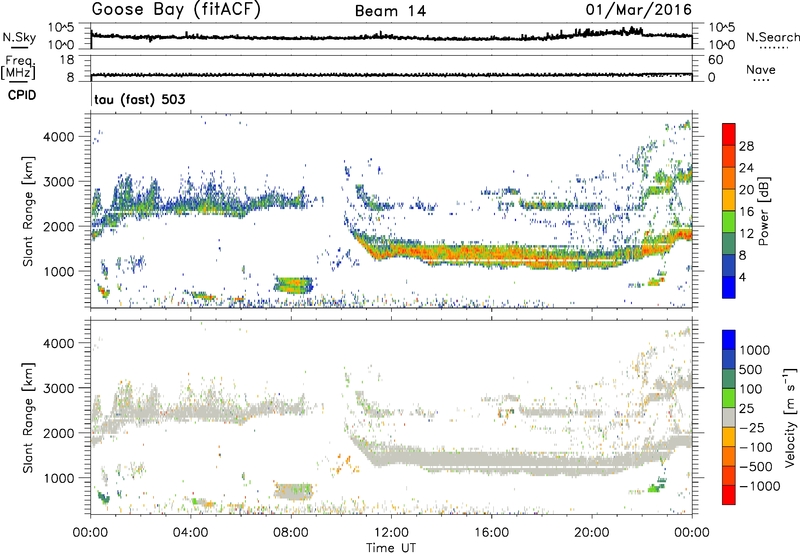The height and width of the screenshot is (554, 800).
Task: Click the "Power [dB]" colorbar title
Action: click(764, 211)
